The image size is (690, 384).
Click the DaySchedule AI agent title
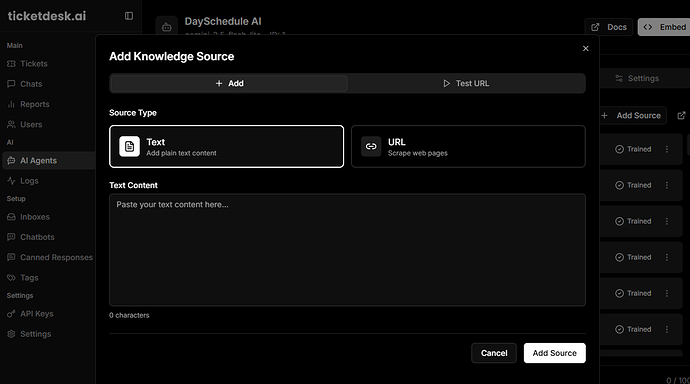[x=223, y=21]
